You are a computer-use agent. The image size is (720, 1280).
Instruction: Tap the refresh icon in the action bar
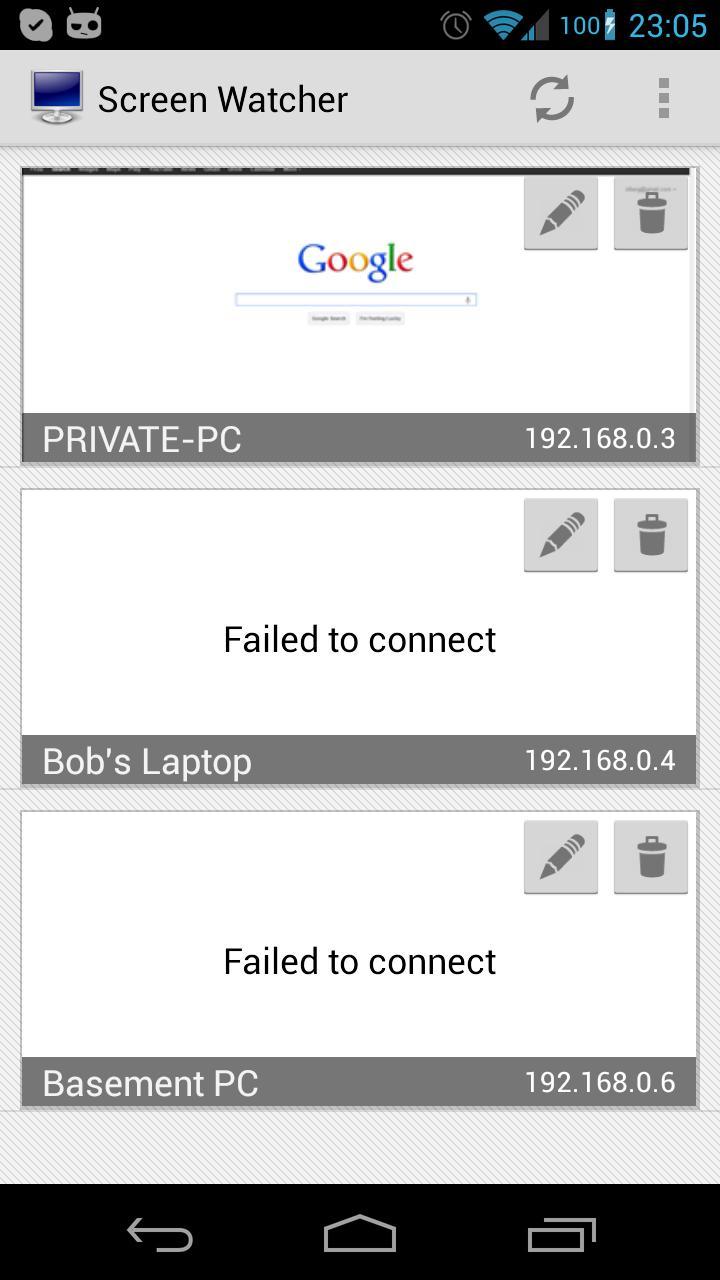(551, 99)
